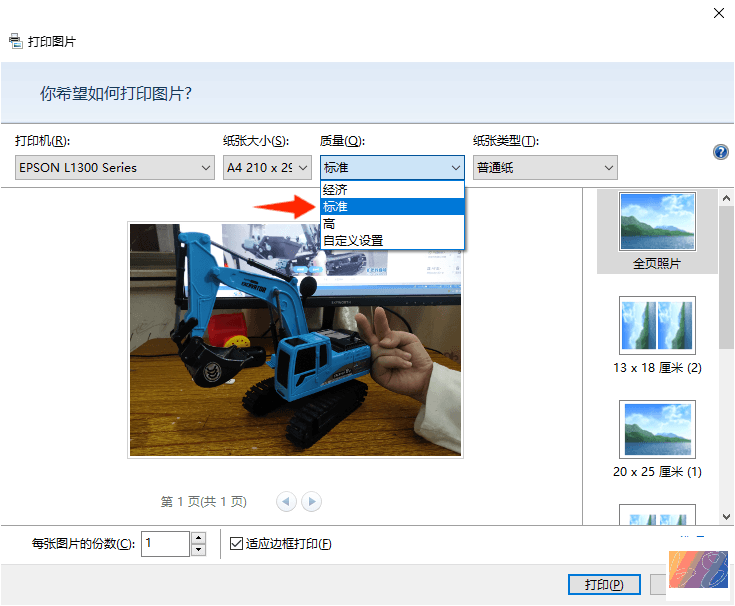Click the blue help question mark icon
Image resolution: width=735 pixels, height=606 pixels.
pos(720,152)
